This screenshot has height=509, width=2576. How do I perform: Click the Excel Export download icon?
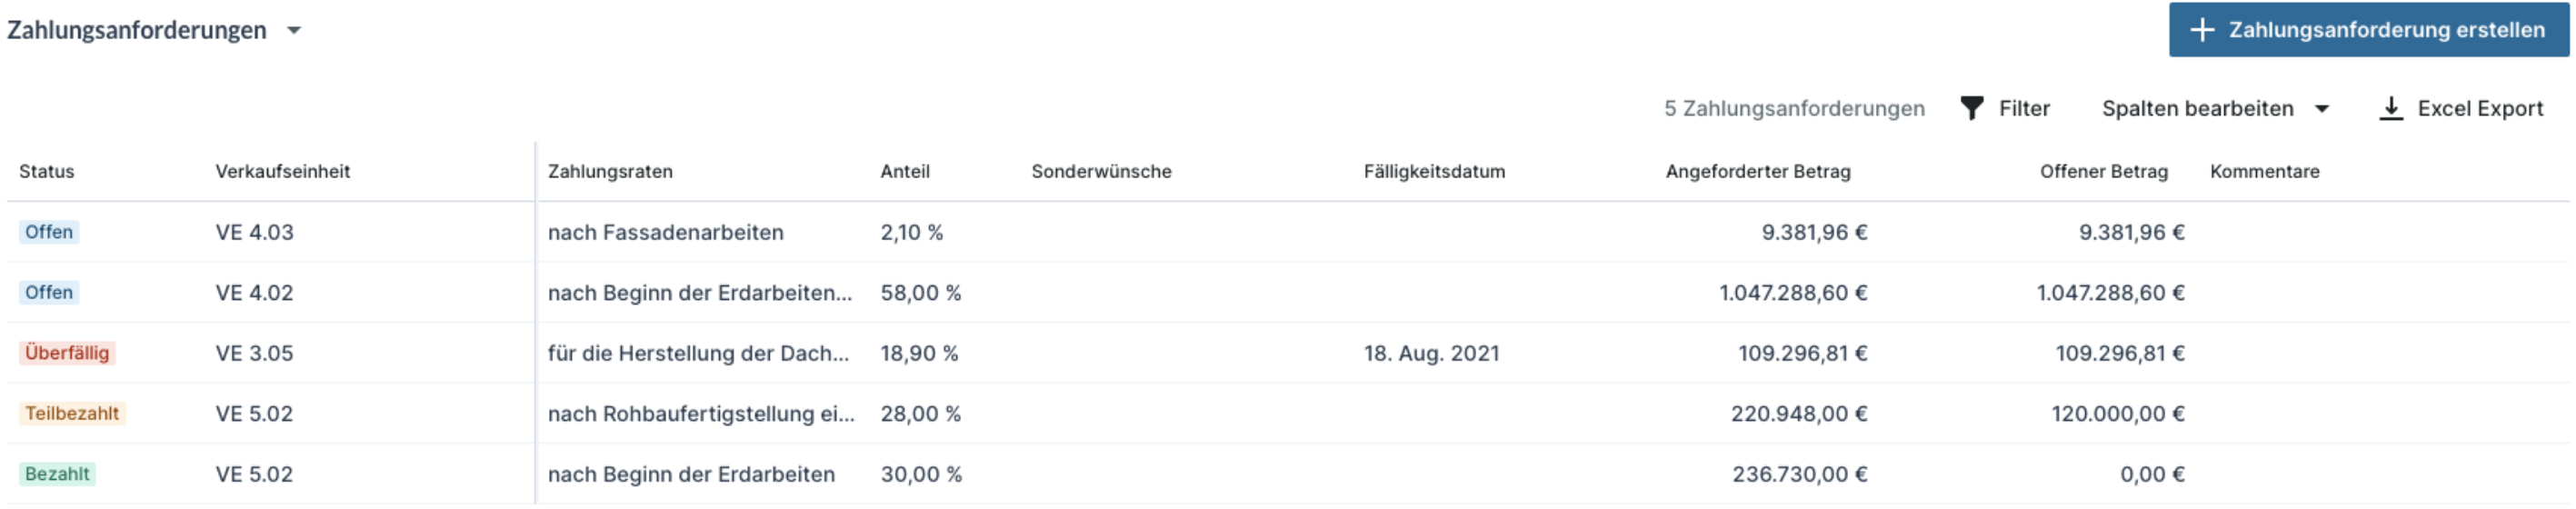pos(2390,108)
